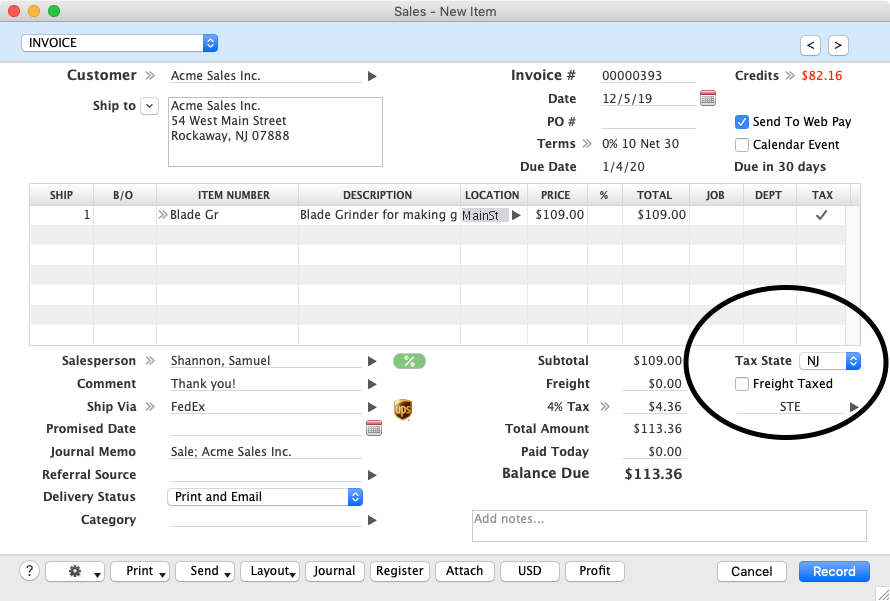Click the UPS shipping icon
Screen dimensions: 890x601
pyautogui.click(x=403, y=409)
